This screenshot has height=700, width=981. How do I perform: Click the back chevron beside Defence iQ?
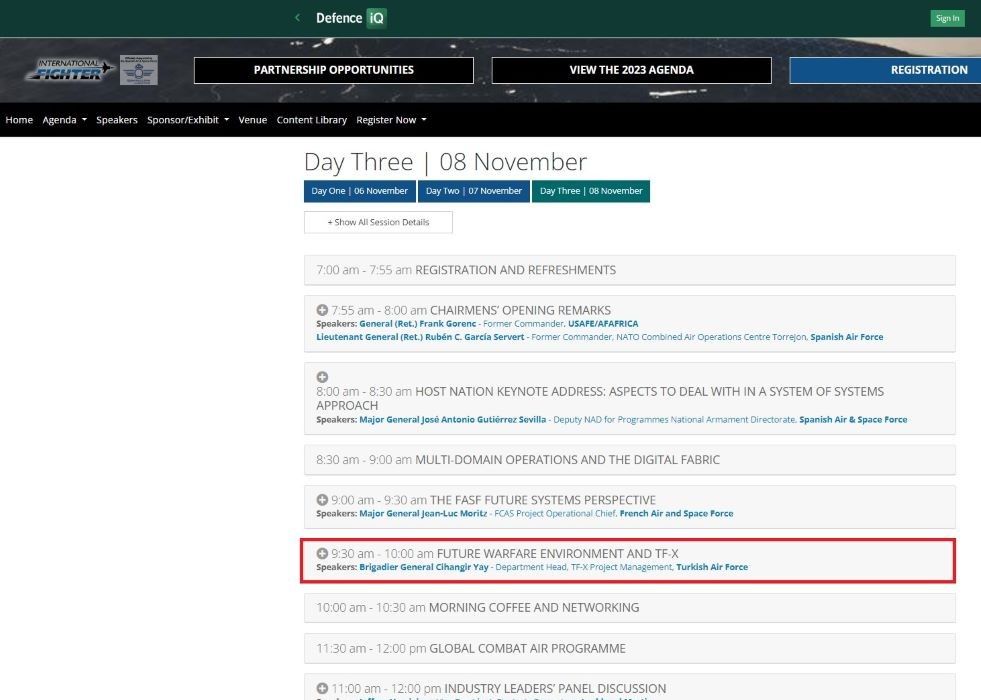(297, 18)
